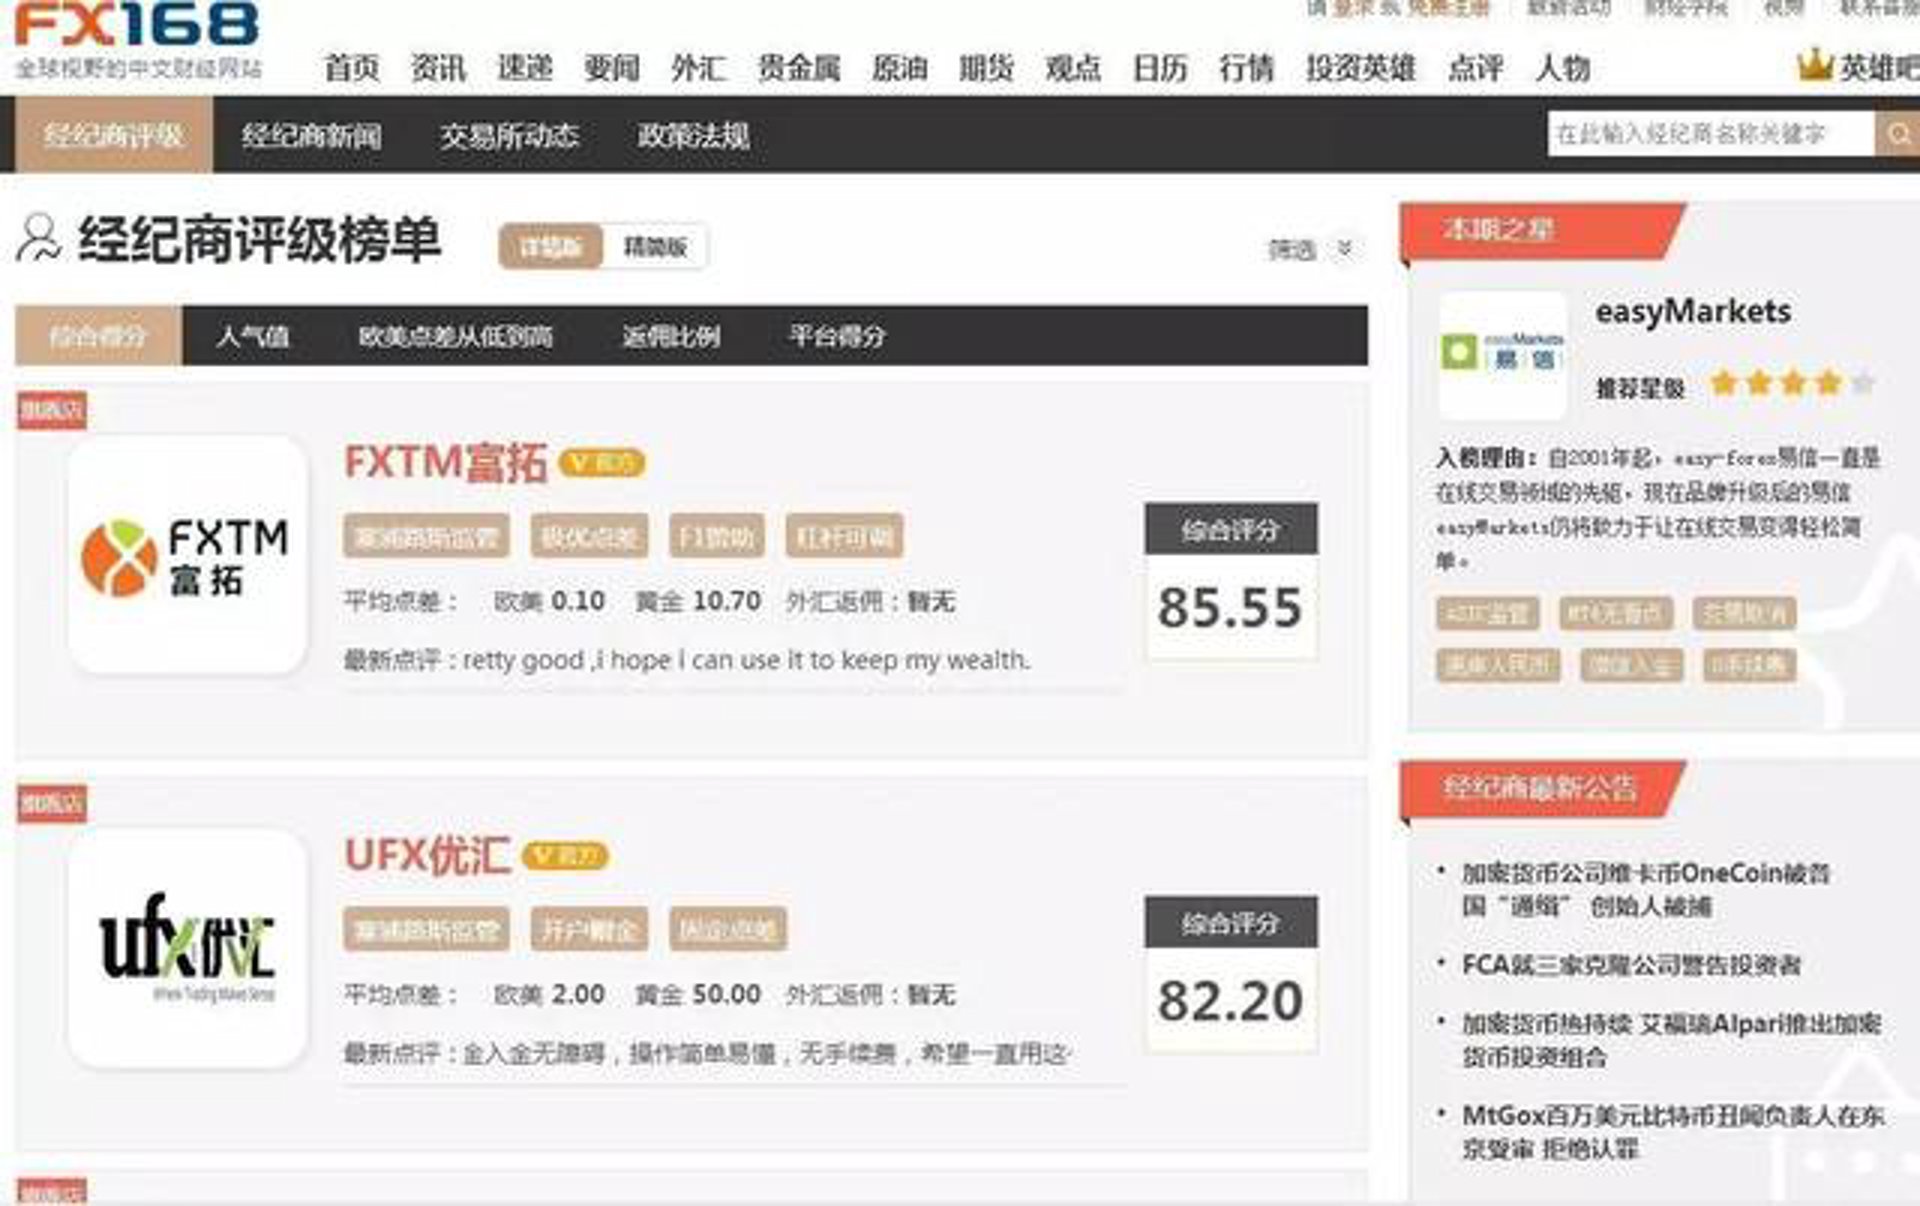Sort by 综合得分 tab
Screen dimensions: 1920x1206
click(98, 336)
